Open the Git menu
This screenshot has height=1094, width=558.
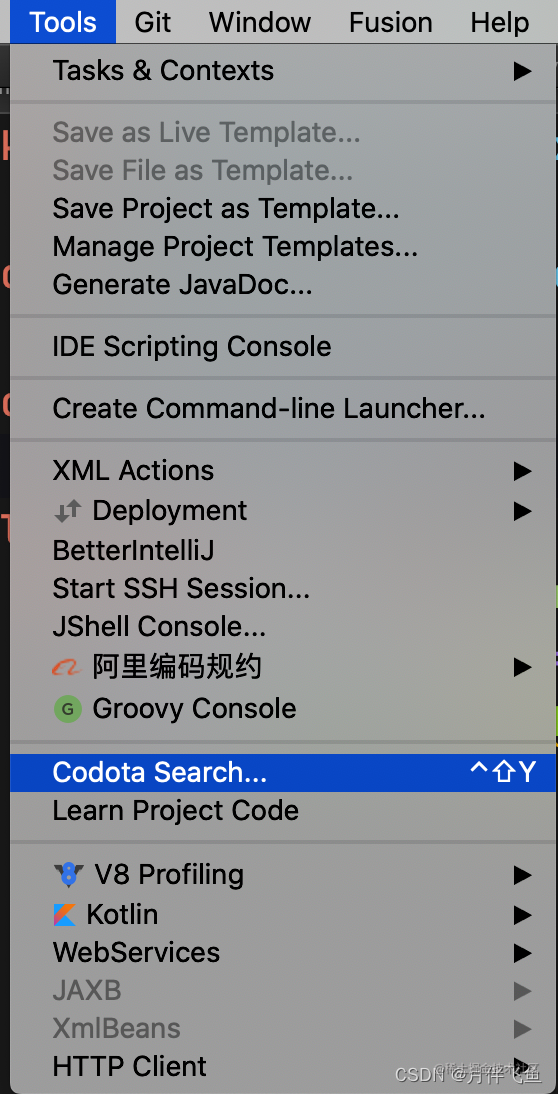(153, 22)
